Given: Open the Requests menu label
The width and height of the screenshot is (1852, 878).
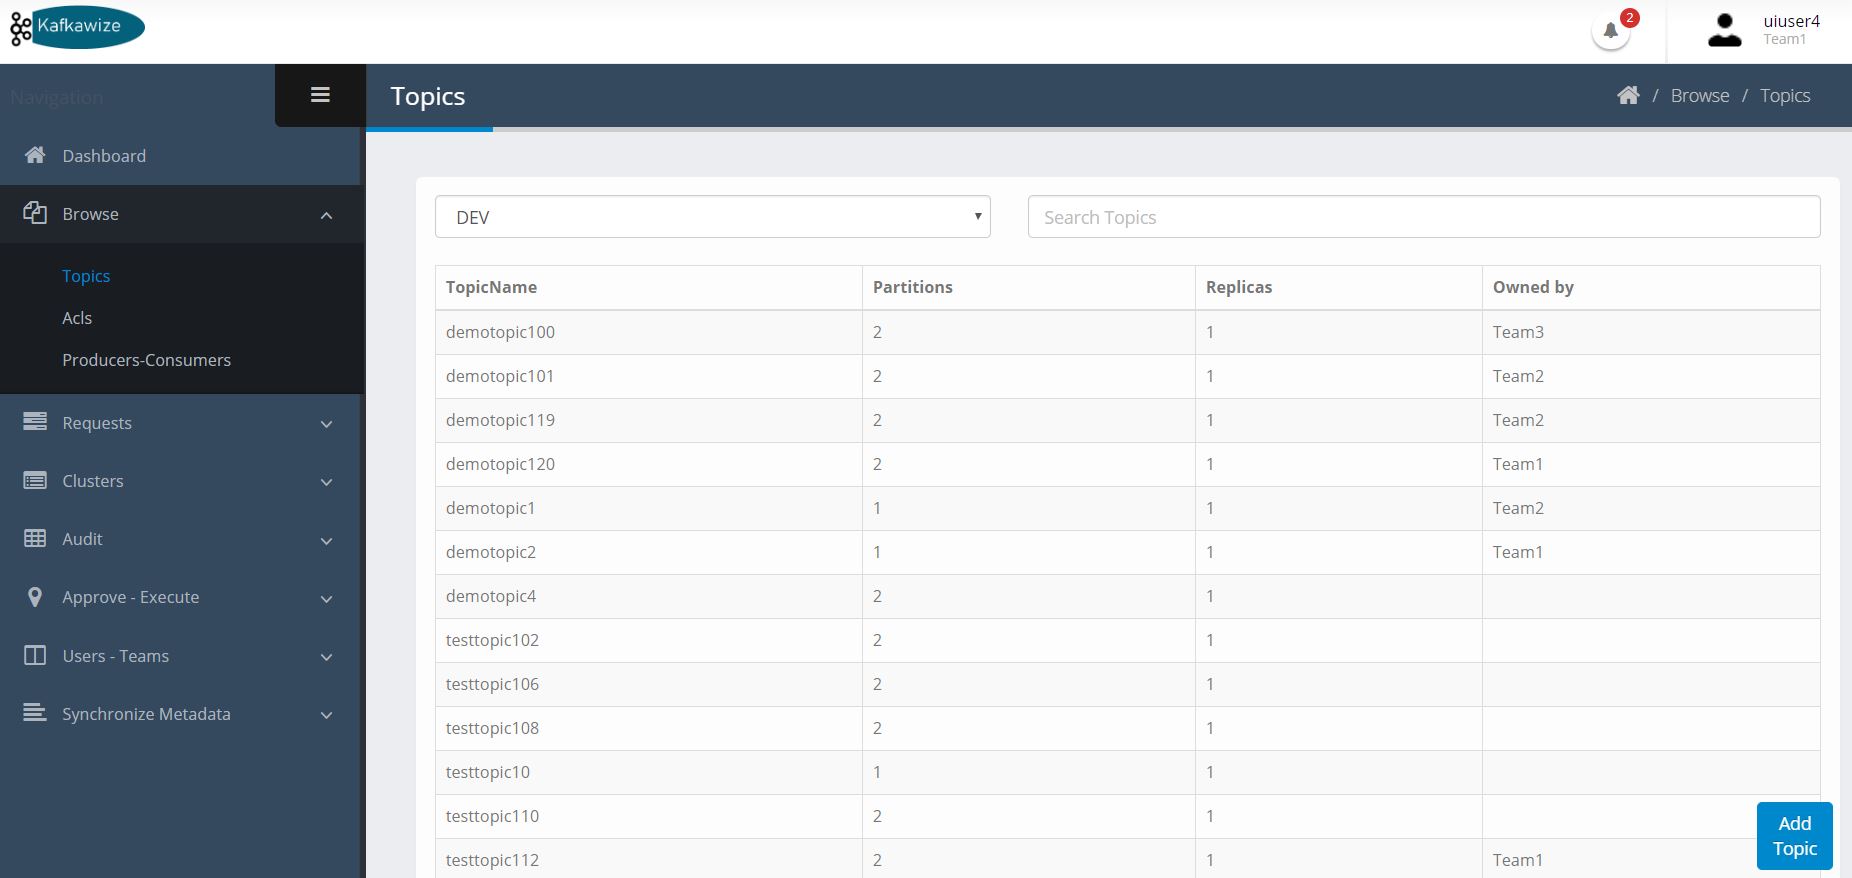Looking at the screenshot, I should 97,423.
